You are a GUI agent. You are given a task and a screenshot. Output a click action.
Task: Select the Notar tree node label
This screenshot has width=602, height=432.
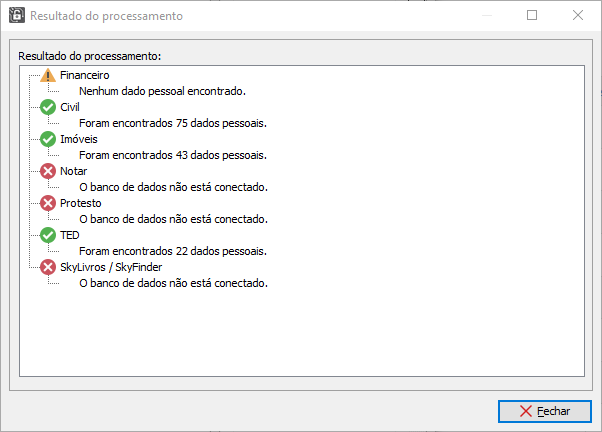click(x=73, y=171)
